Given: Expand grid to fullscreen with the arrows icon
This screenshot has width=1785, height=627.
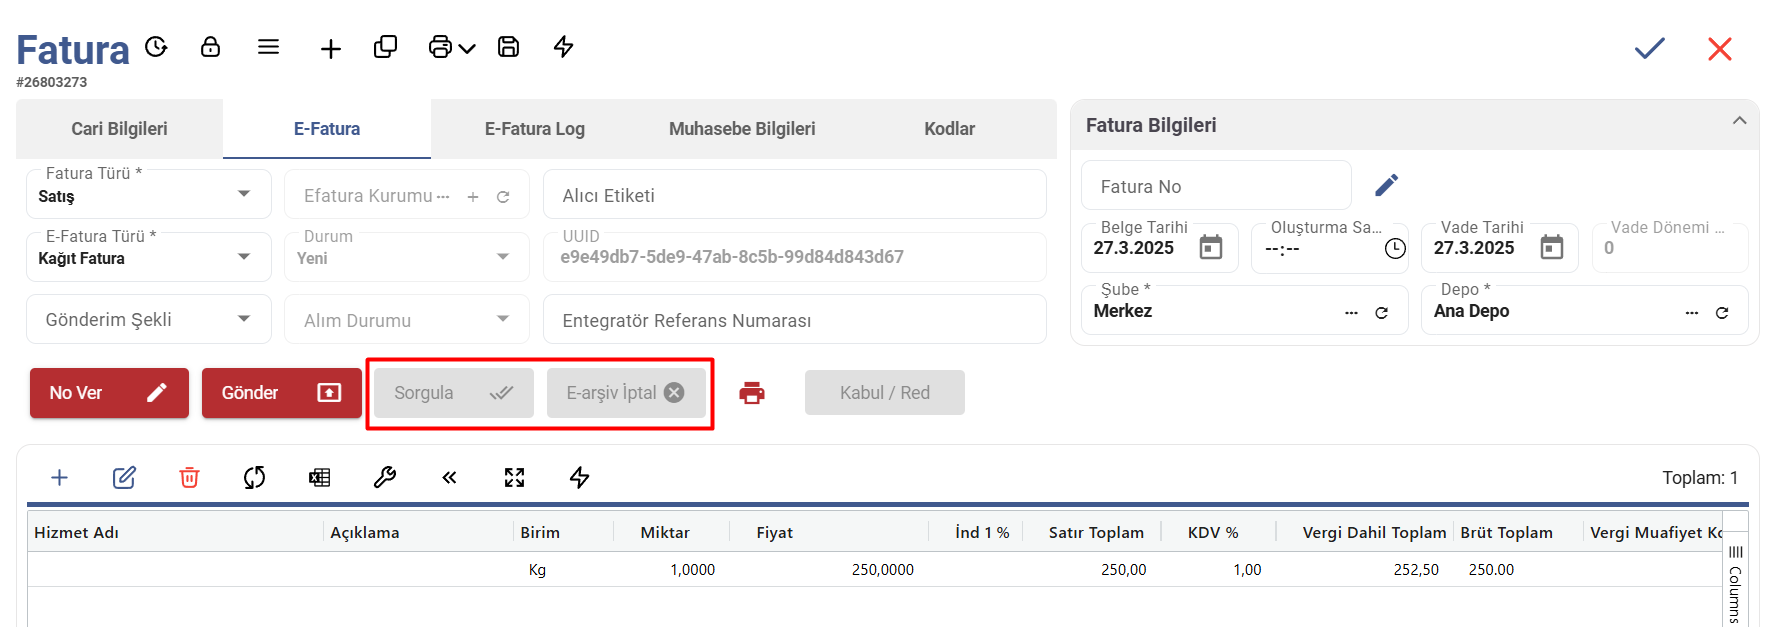Looking at the screenshot, I should 514,478.
